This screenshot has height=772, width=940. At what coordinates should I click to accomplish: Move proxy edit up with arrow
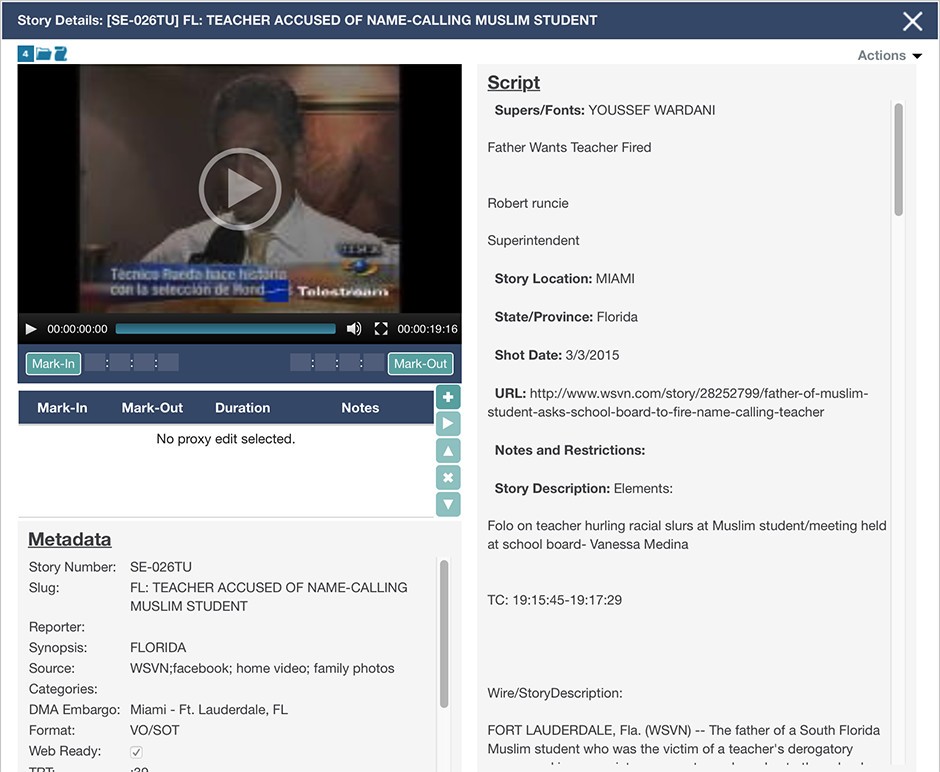448,451
